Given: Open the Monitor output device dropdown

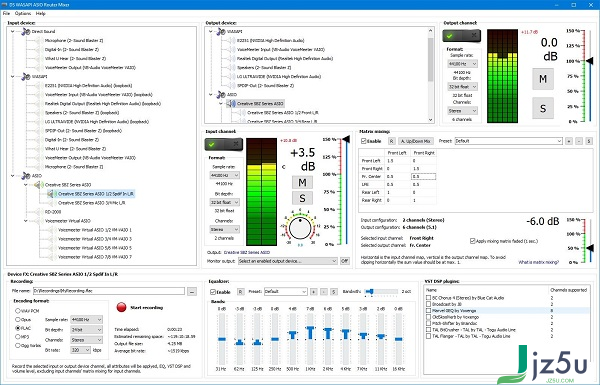Looking at the screenshot, I should tap(287, 261).
